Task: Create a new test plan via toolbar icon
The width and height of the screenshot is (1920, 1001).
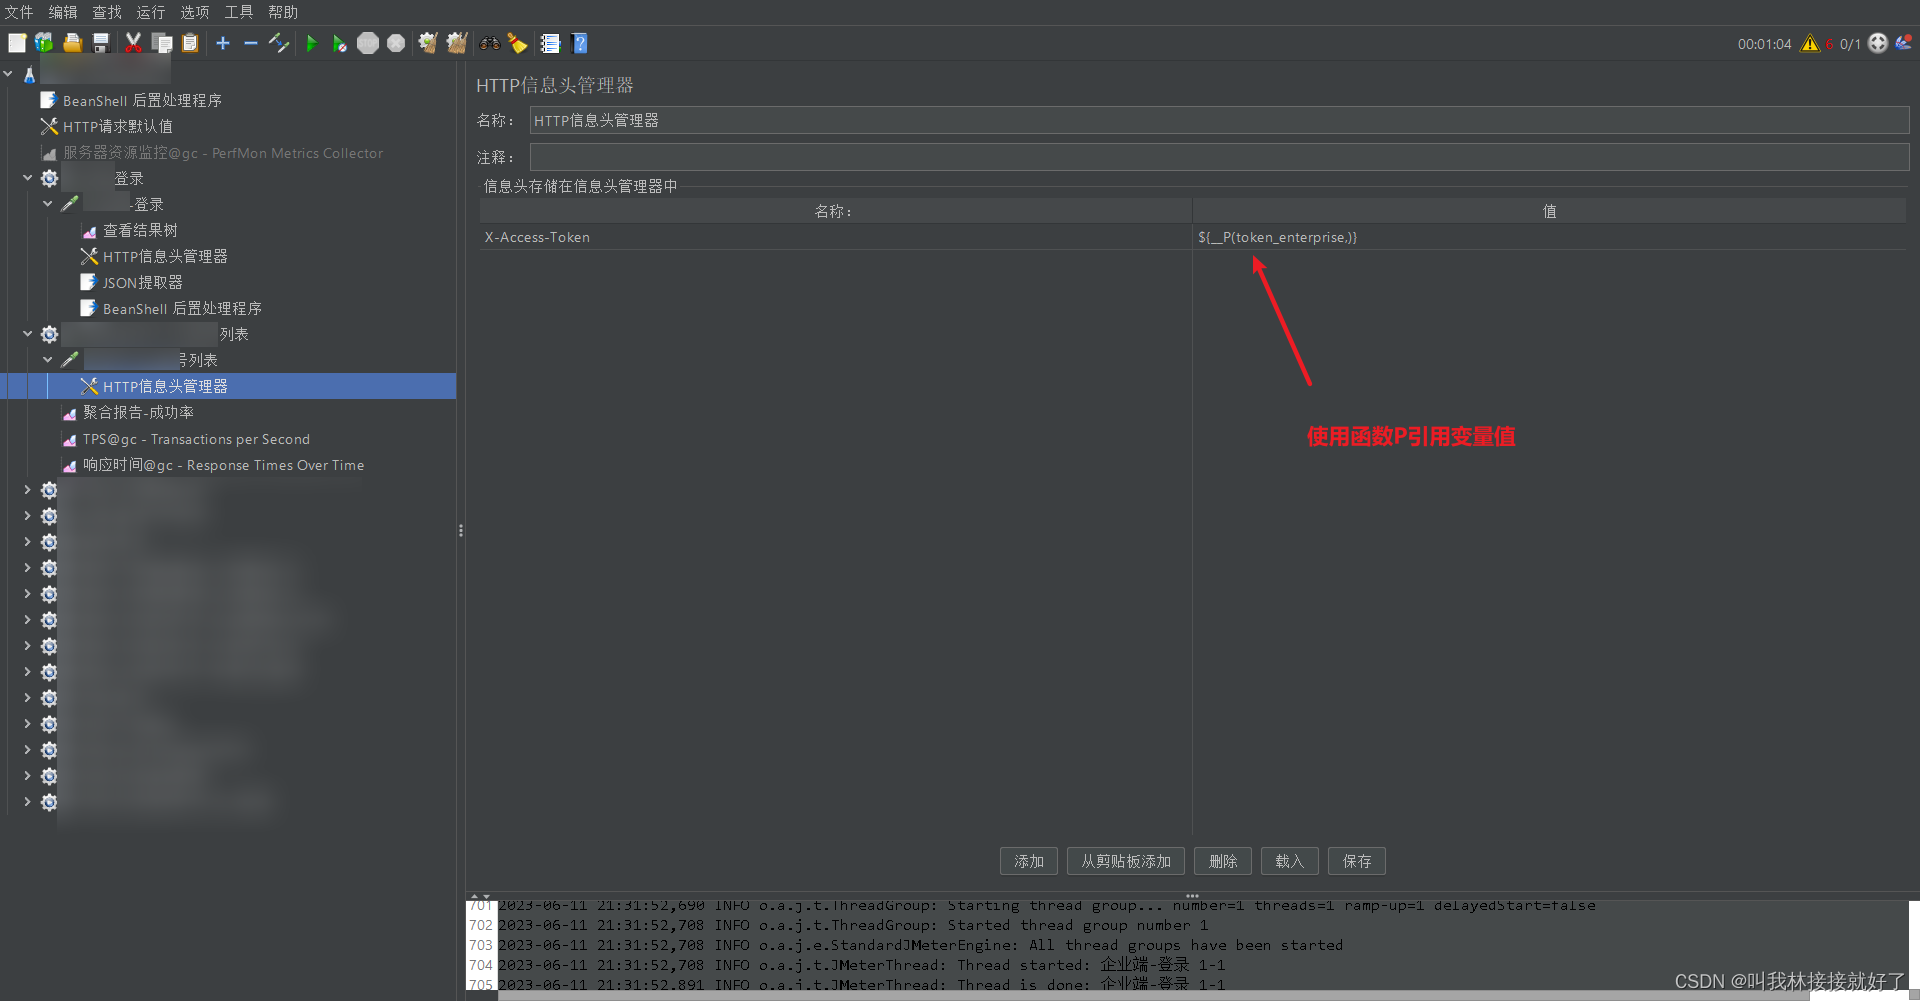Action: click(x=17, y=43)
